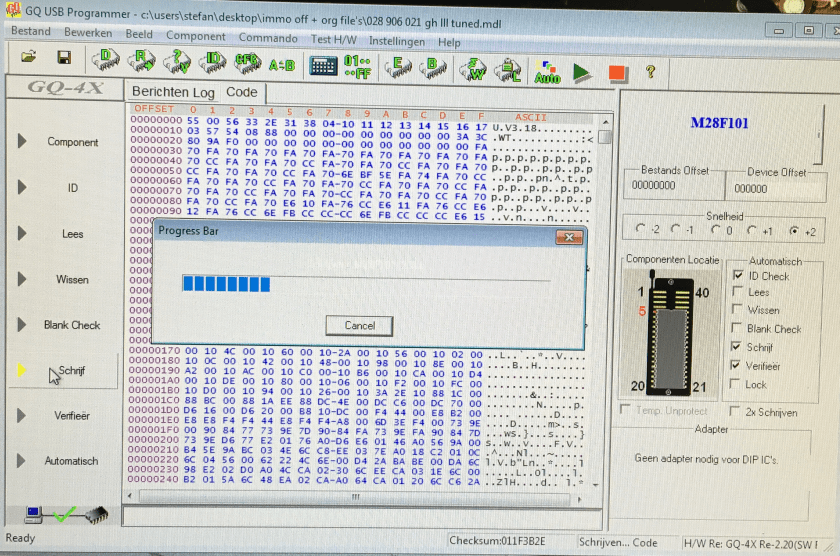Open the Instellingen menu
This screenshot has height=556, width=840.
click(397, 41)
